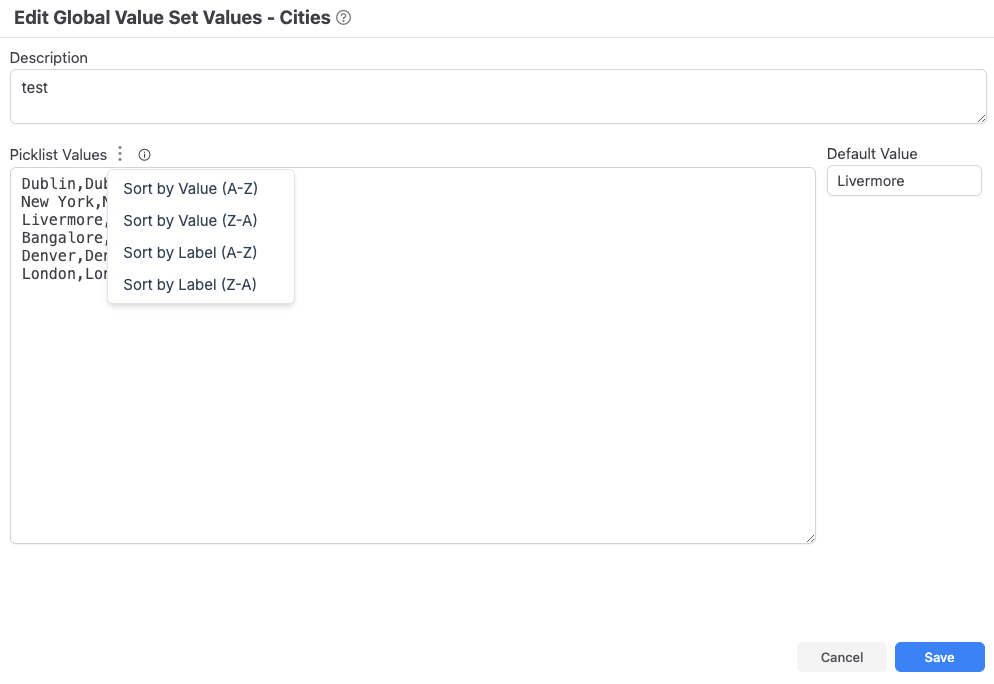Select Sort by Value (A-Z)
994x684 pixels.
point(191,189)
